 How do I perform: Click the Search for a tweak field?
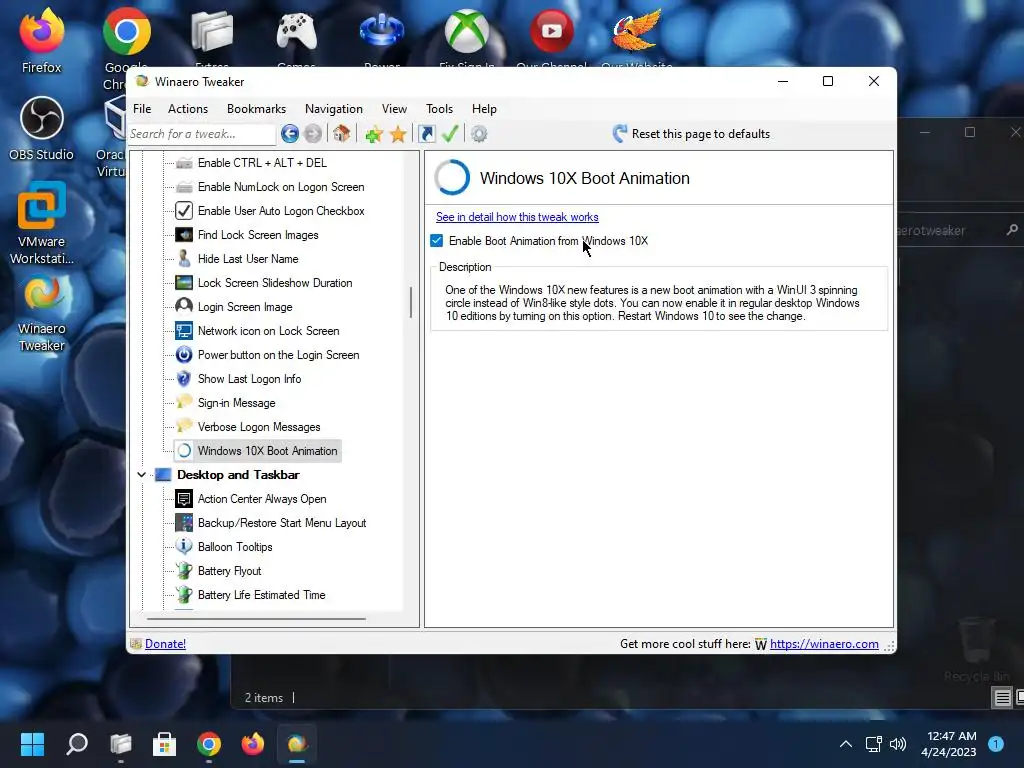[202, 134]
